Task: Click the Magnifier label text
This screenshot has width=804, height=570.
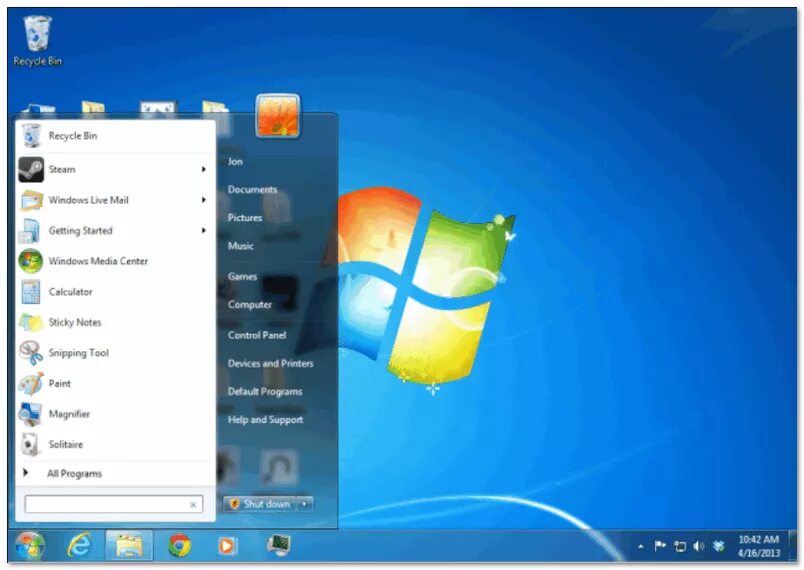Action: coord(69,414)
